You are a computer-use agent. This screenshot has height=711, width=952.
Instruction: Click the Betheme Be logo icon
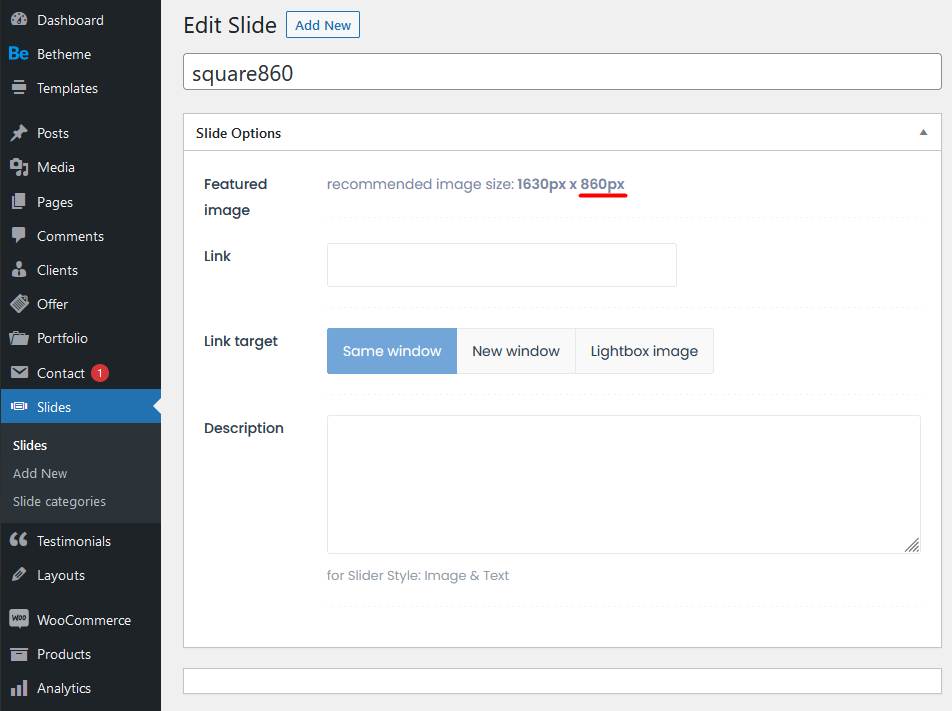pos(19,54)
